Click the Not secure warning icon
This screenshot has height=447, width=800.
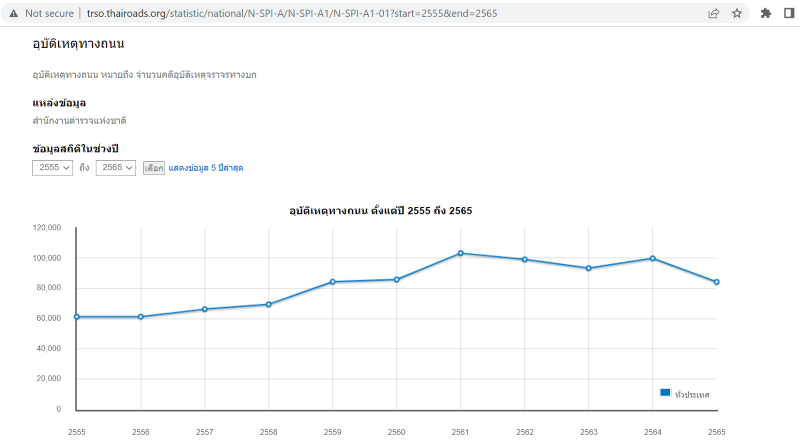[15, 14]
